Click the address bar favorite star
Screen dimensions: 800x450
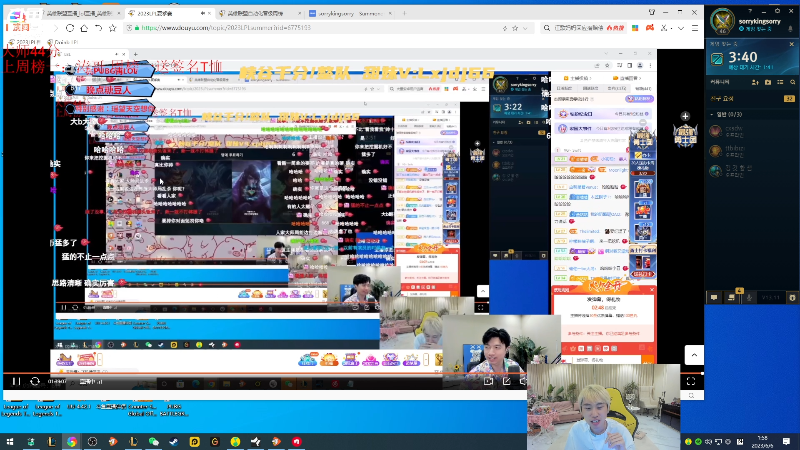[515, 28]
